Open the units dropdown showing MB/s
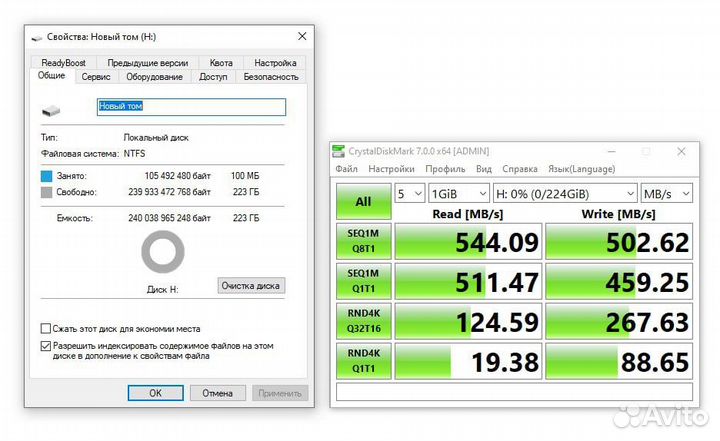 (666, 194)
